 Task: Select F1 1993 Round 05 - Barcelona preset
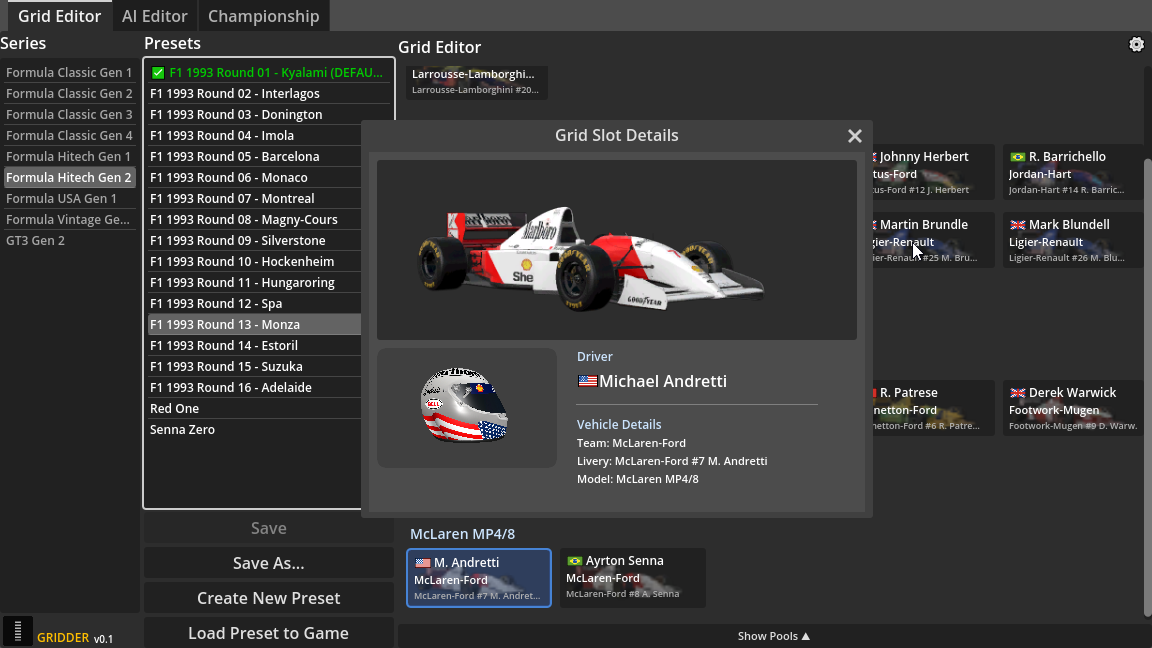(x=254, y=156)
